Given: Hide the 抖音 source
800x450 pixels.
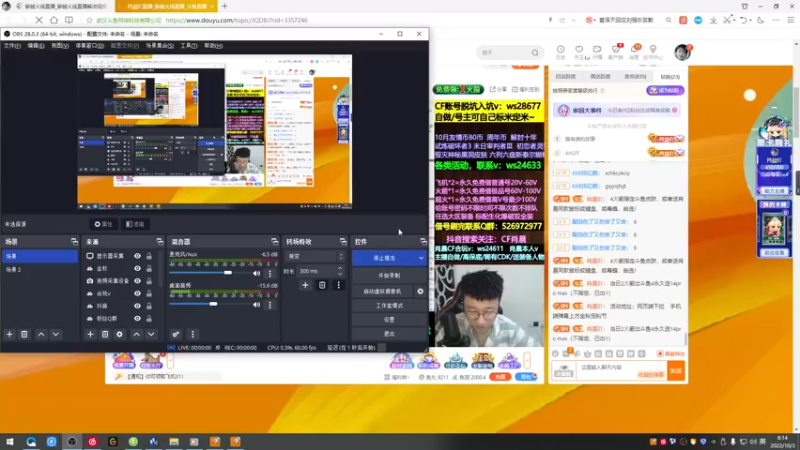Looking at the screenshot, I should pyautogui.click(x=137, y=306).
